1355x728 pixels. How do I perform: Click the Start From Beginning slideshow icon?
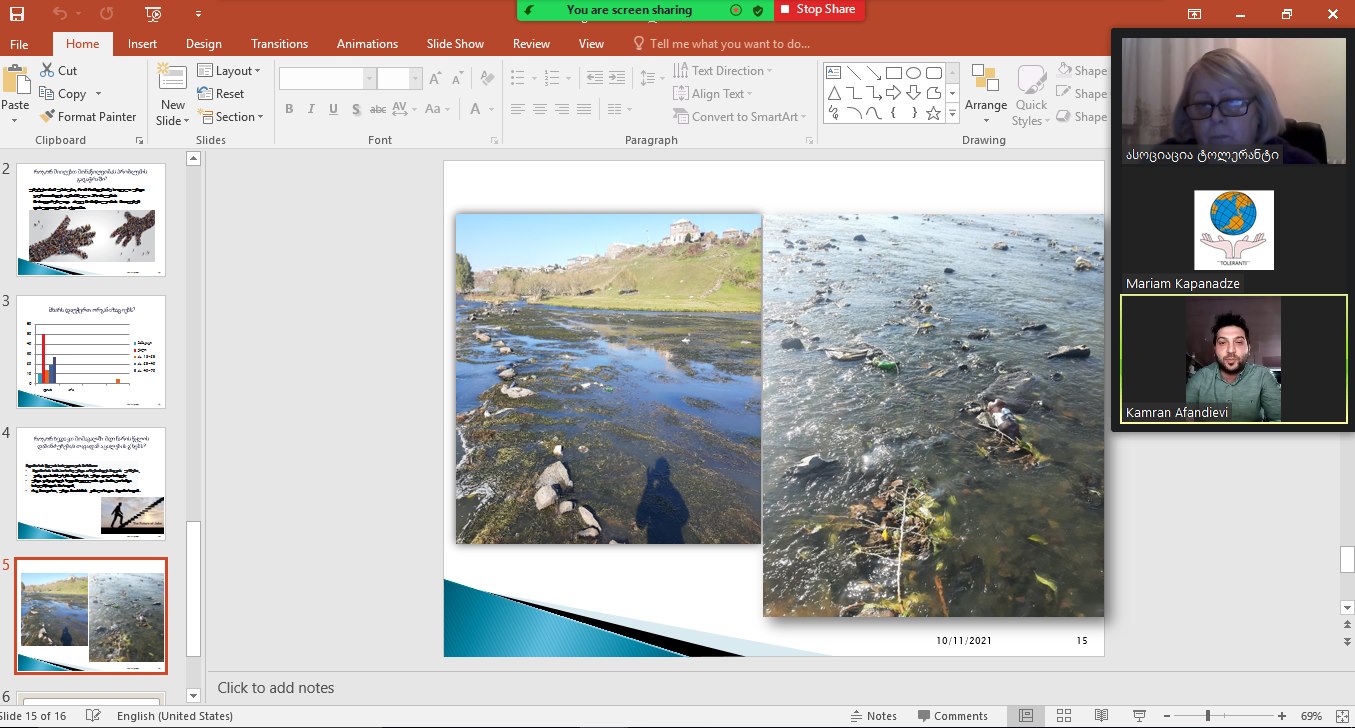tap(154, 14)
